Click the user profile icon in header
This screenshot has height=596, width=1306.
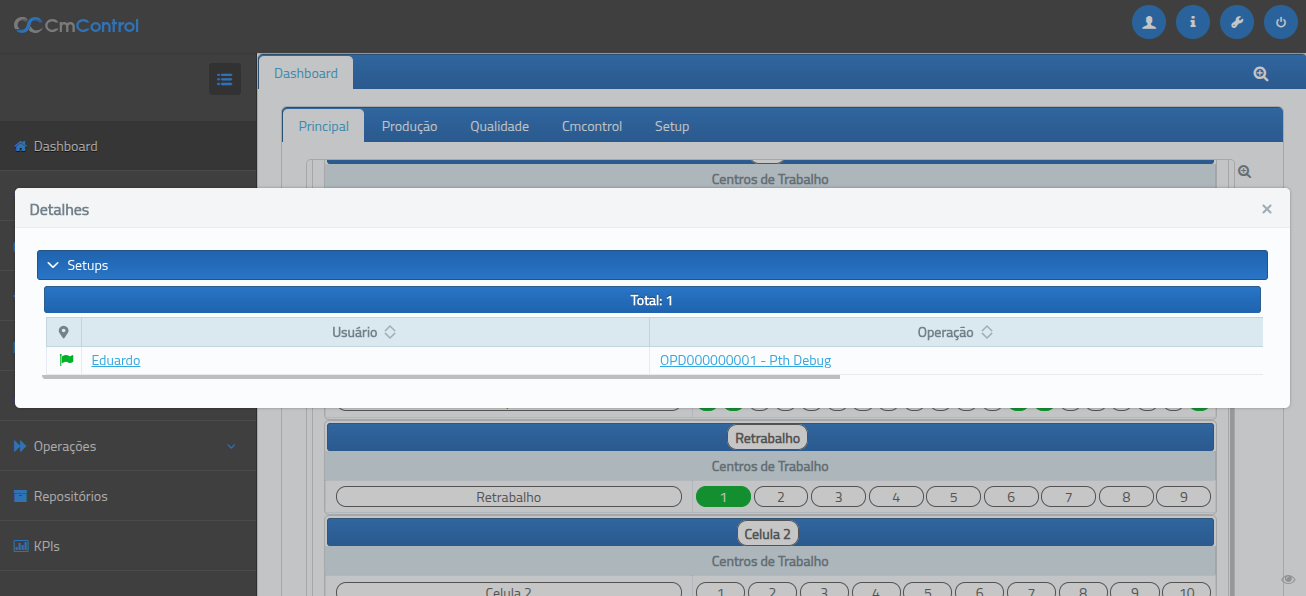point(1149,22)
